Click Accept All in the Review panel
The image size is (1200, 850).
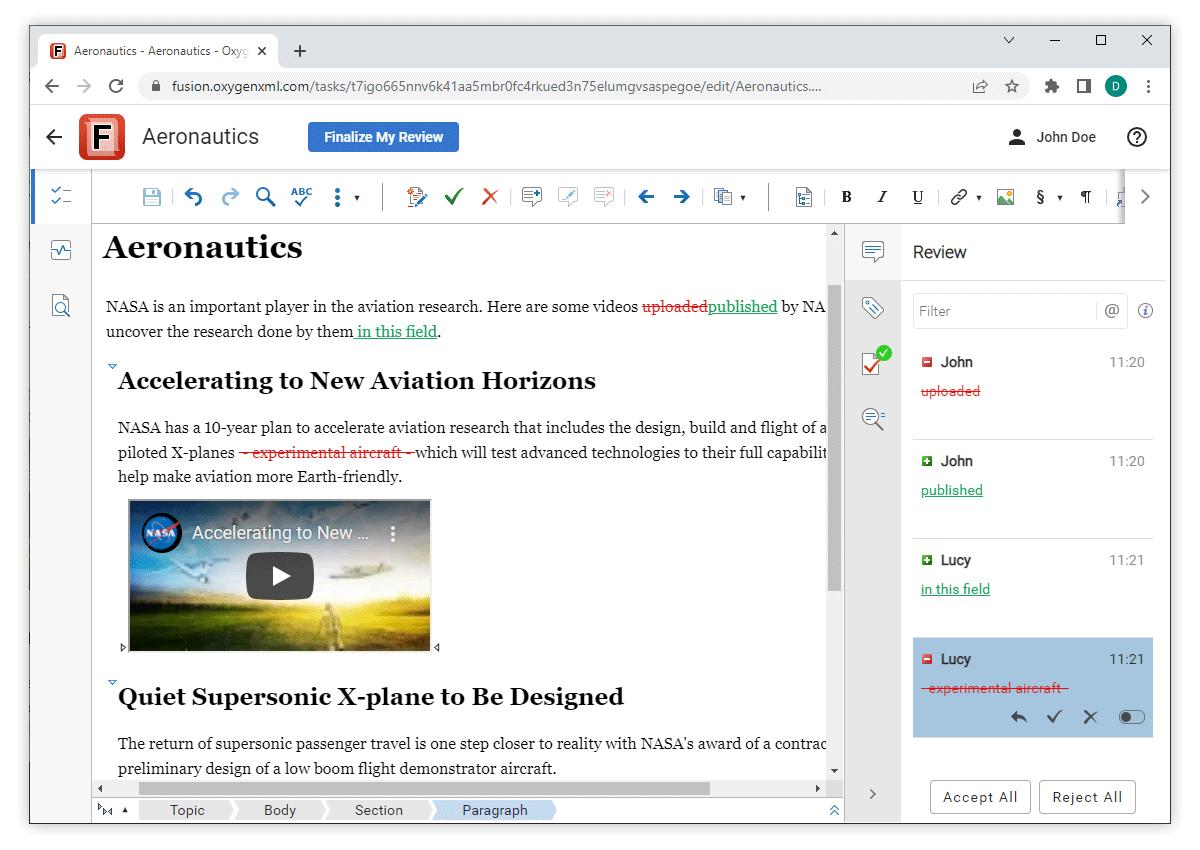click(980, 797)
